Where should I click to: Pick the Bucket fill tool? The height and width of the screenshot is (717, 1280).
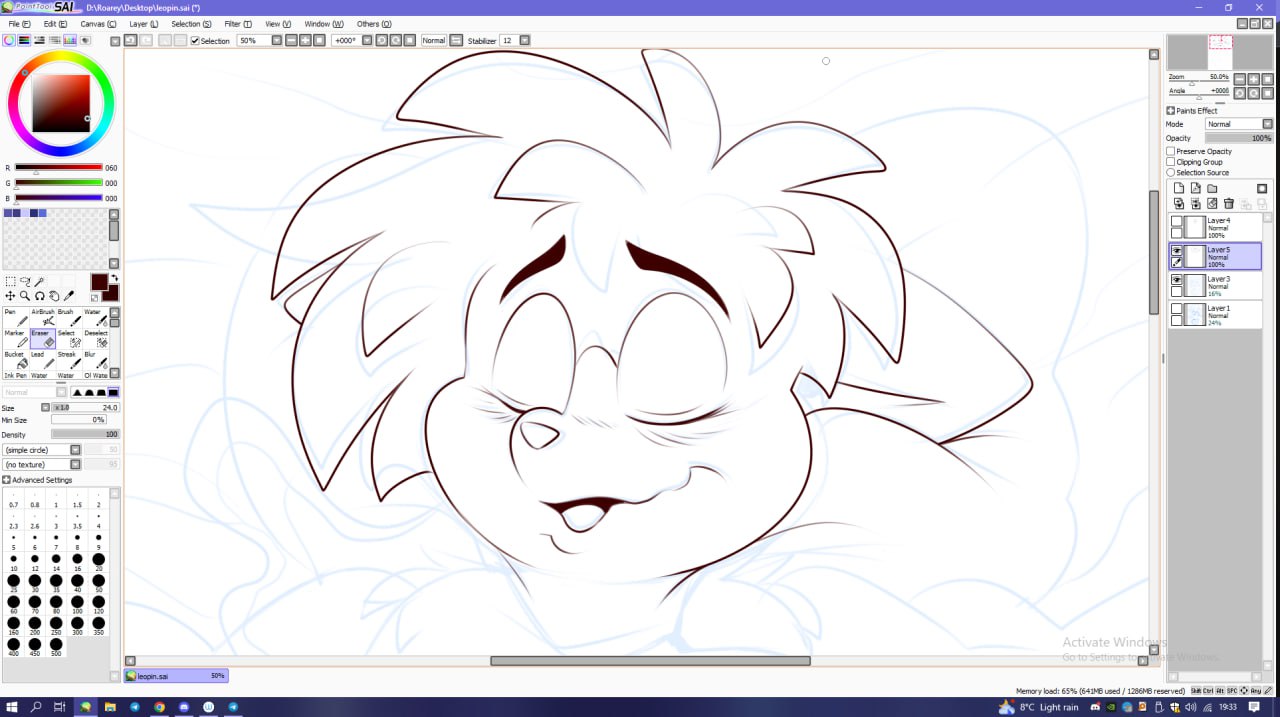(x=16, y=360)
